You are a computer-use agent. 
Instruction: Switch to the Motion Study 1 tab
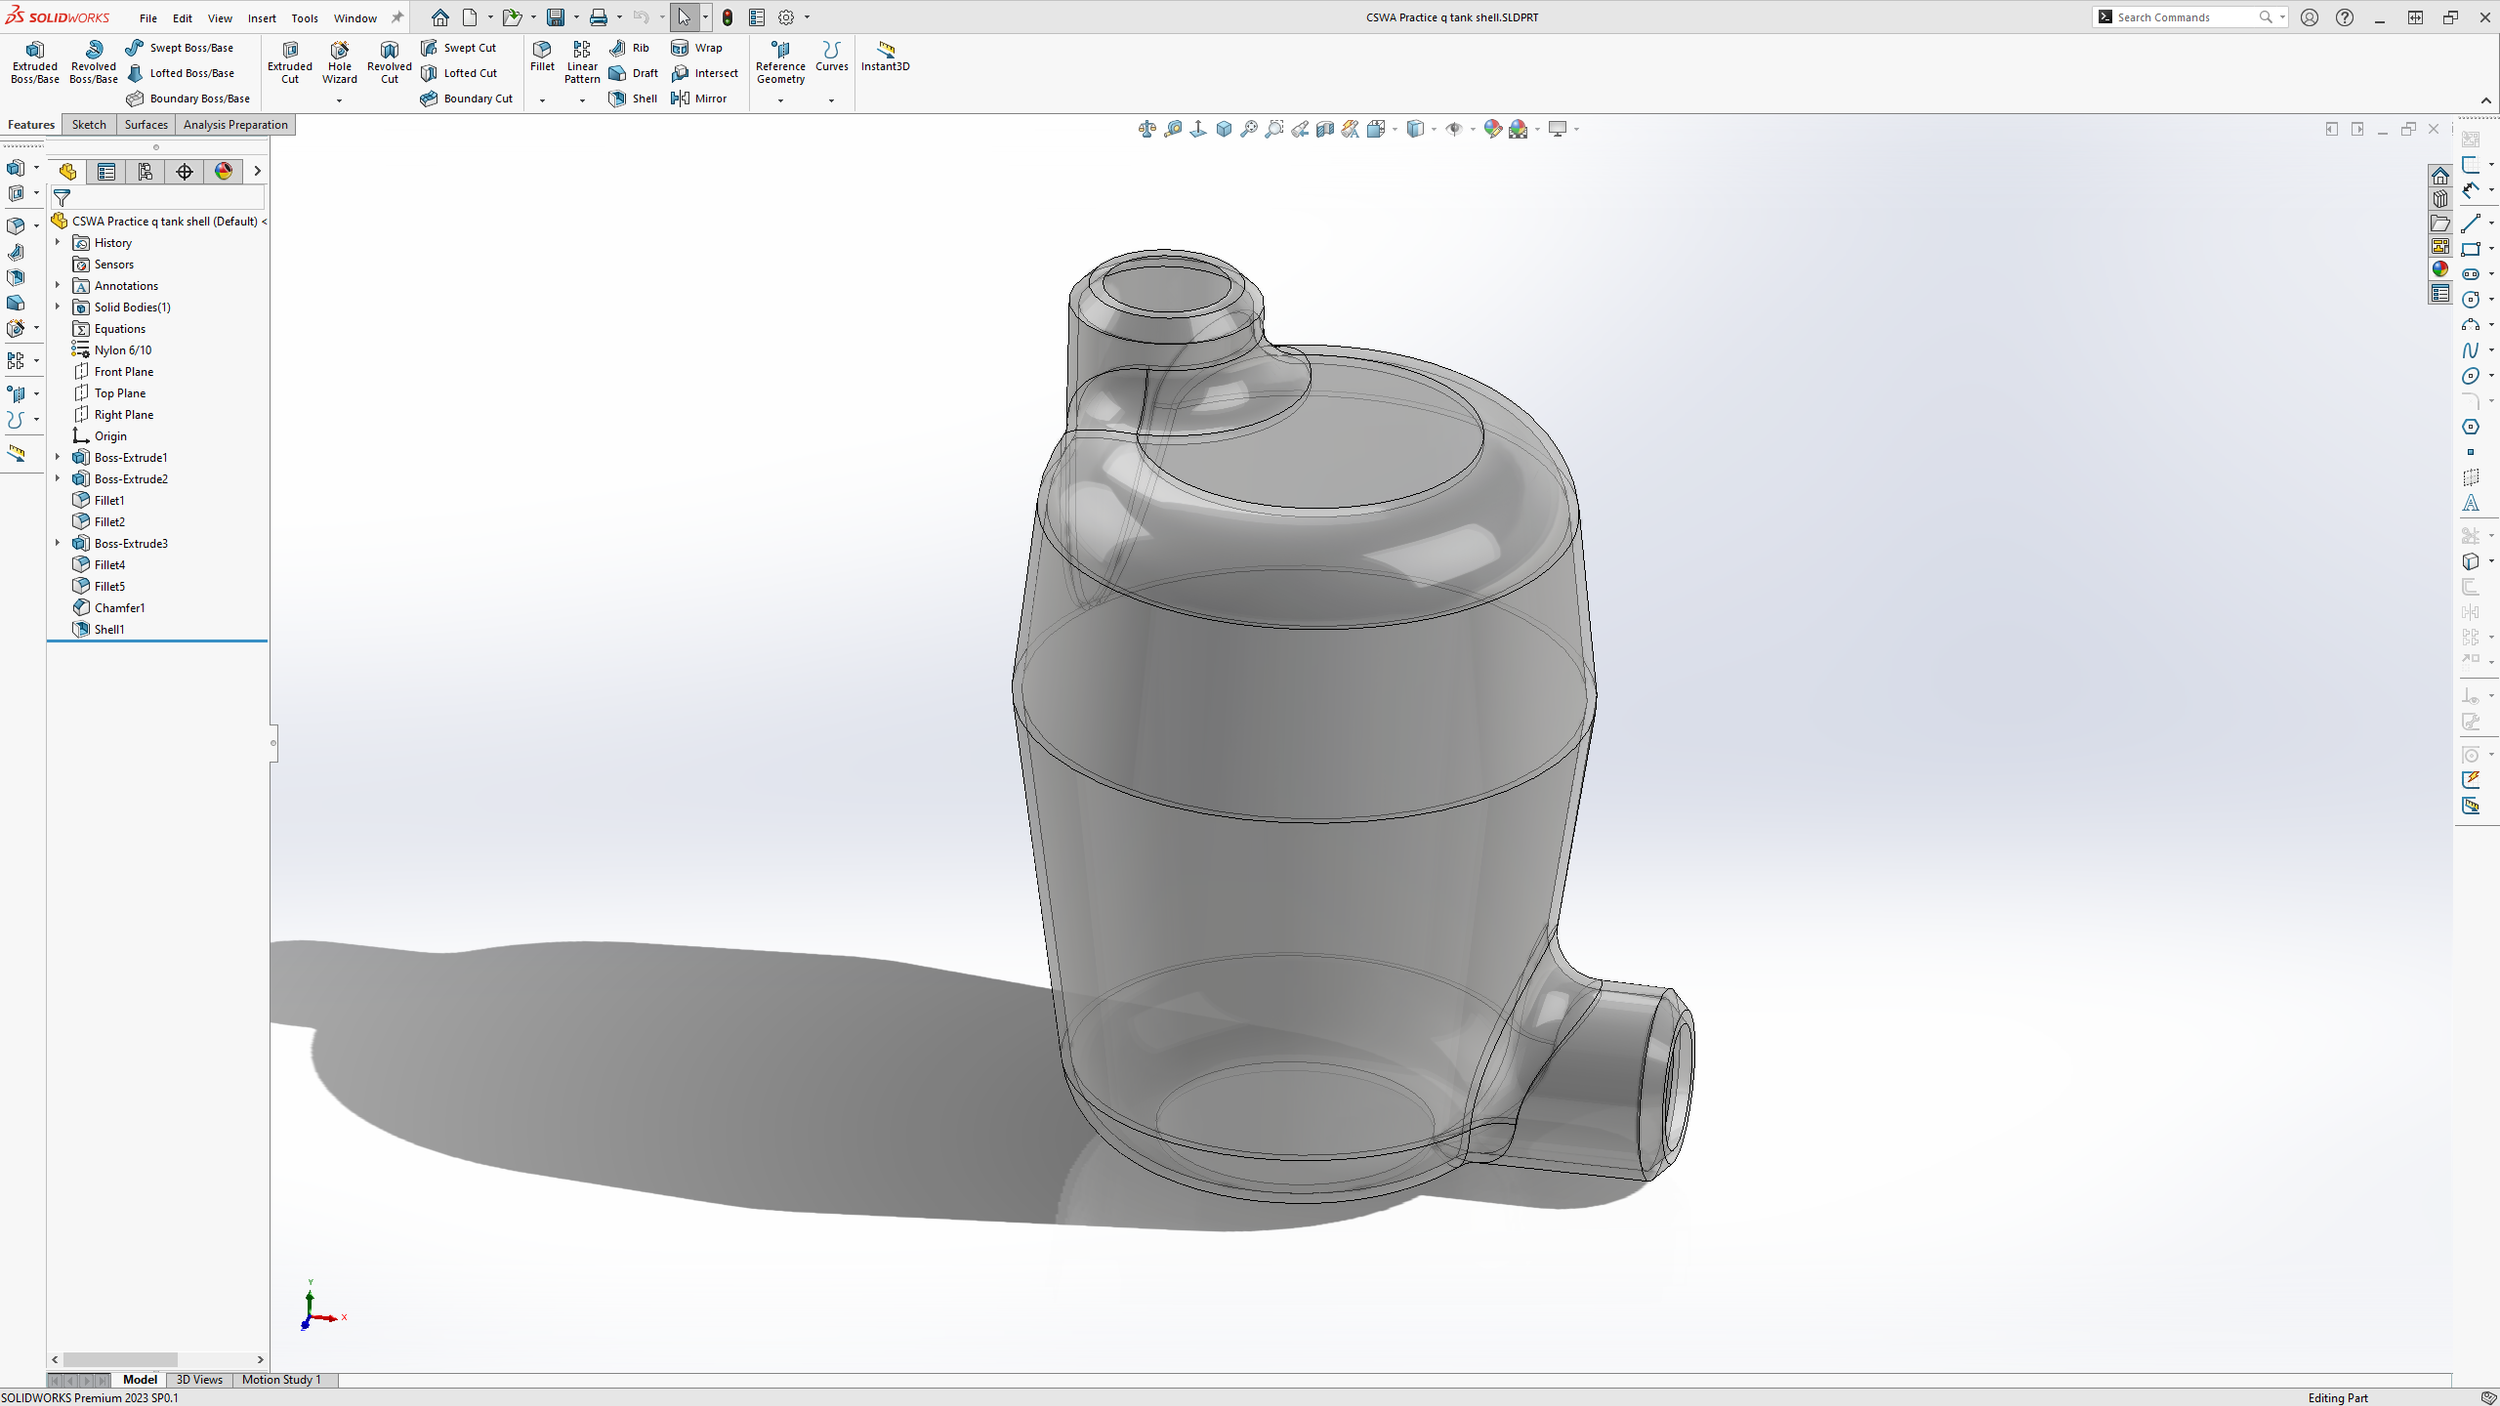[281, 1379]
